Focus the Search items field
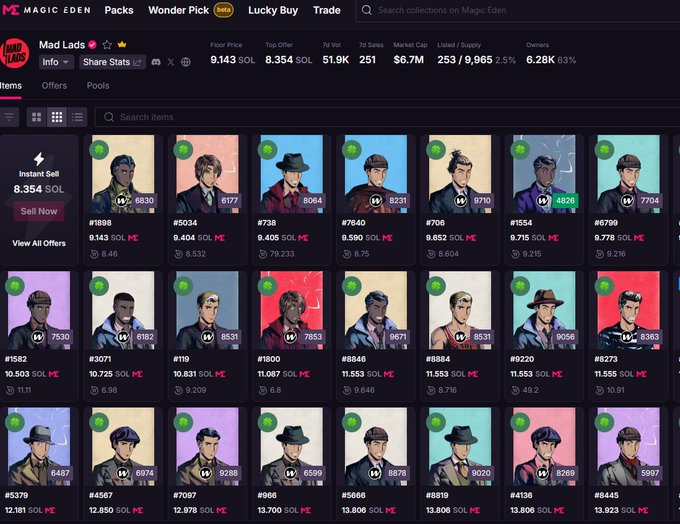Viewport: 680px width, 524px height. click(x=387, y=117)
